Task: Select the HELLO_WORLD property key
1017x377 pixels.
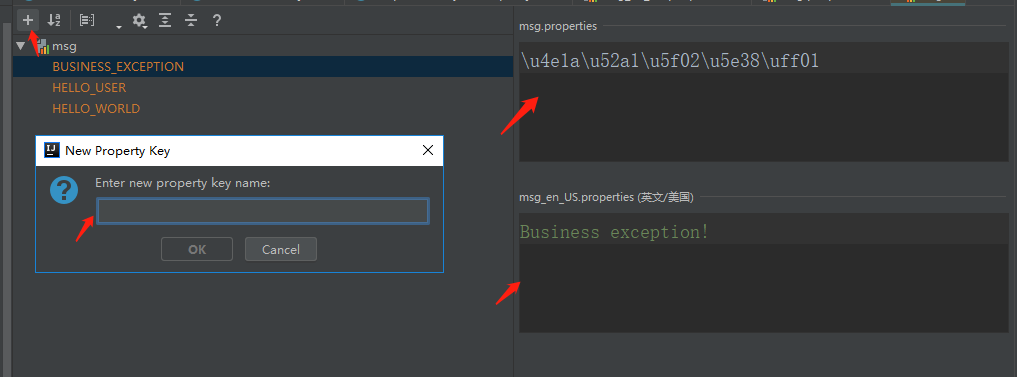Action: [96, 108]
